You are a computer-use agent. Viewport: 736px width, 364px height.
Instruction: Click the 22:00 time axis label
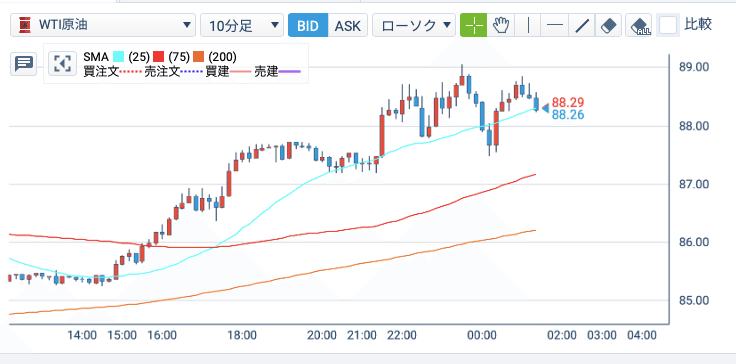click(402, 335)
